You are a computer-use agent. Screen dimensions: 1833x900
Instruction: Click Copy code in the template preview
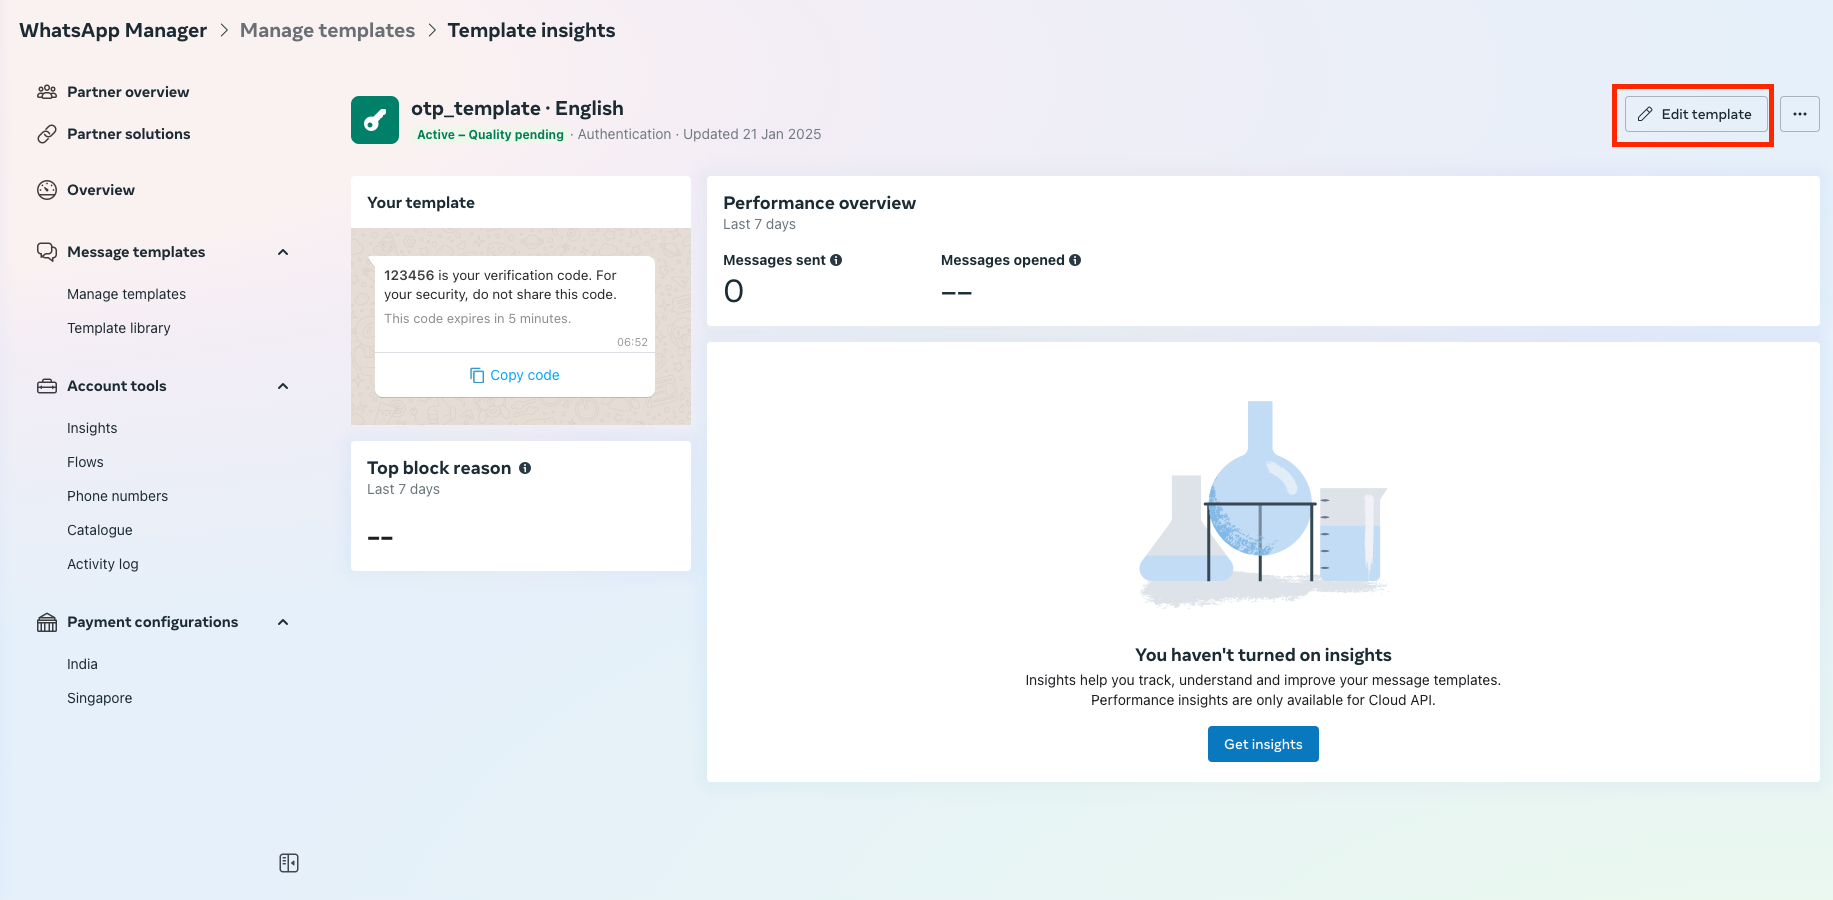515,375
